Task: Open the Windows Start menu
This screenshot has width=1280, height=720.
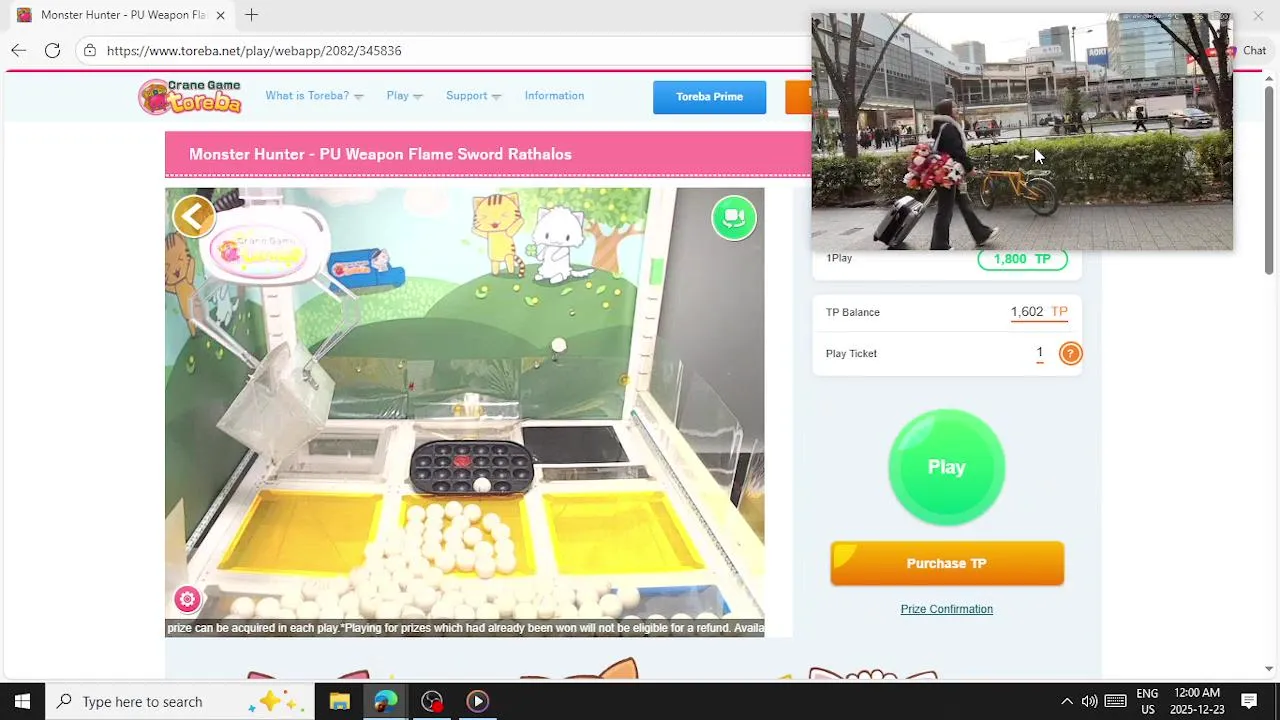Action: (22, 701)
